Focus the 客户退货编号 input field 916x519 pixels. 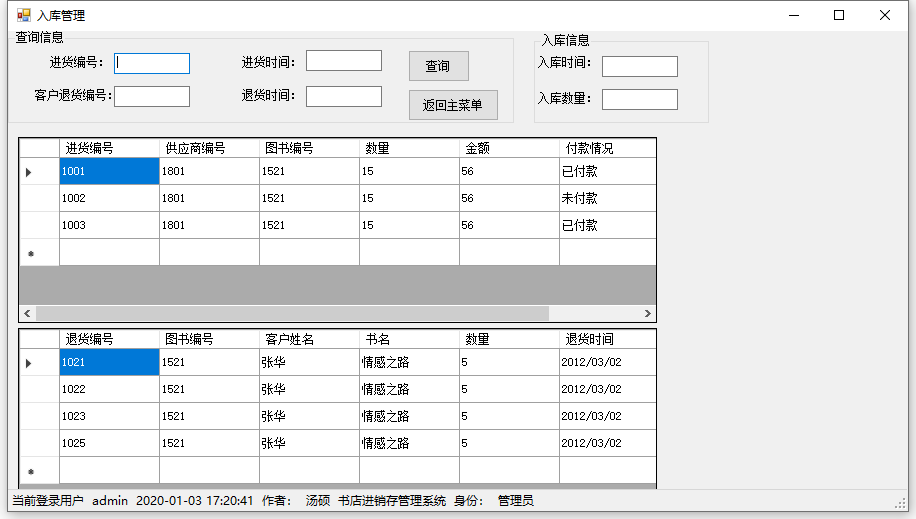(x=152, y=96)
